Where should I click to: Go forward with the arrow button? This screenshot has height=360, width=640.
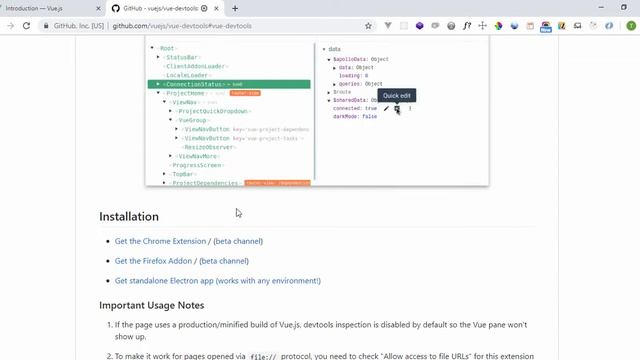click(x=11, y=26)
